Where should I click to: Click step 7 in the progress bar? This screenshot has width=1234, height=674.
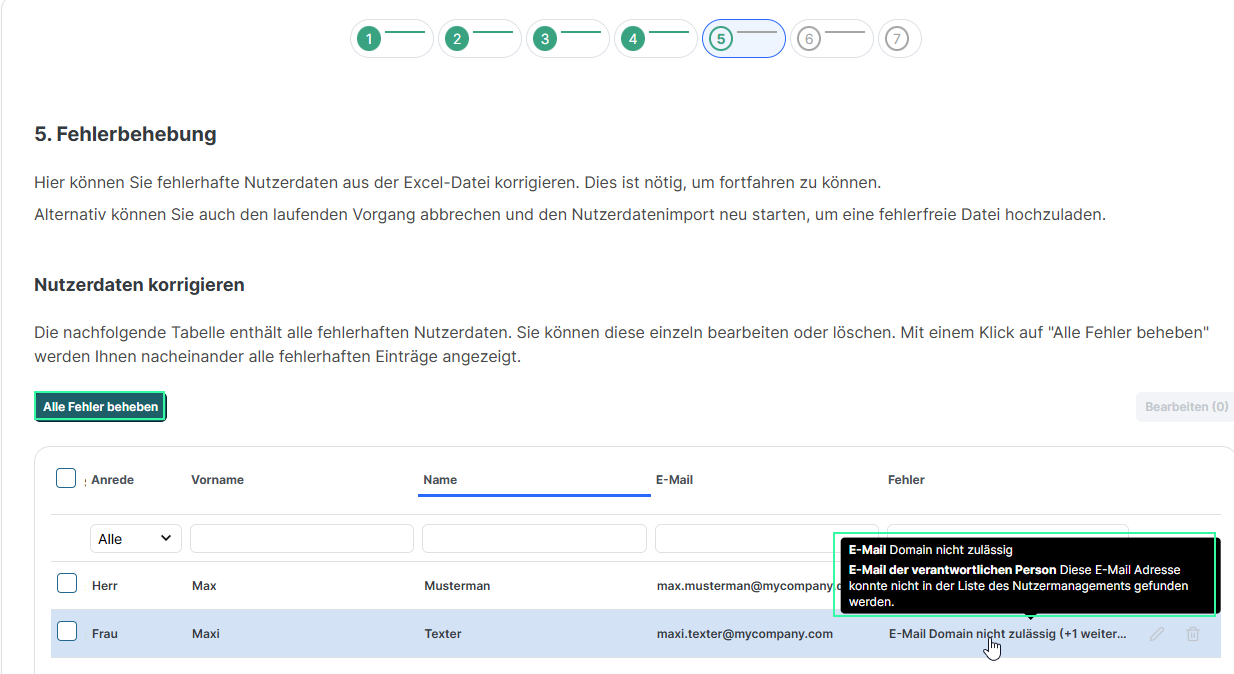point(897,39)
